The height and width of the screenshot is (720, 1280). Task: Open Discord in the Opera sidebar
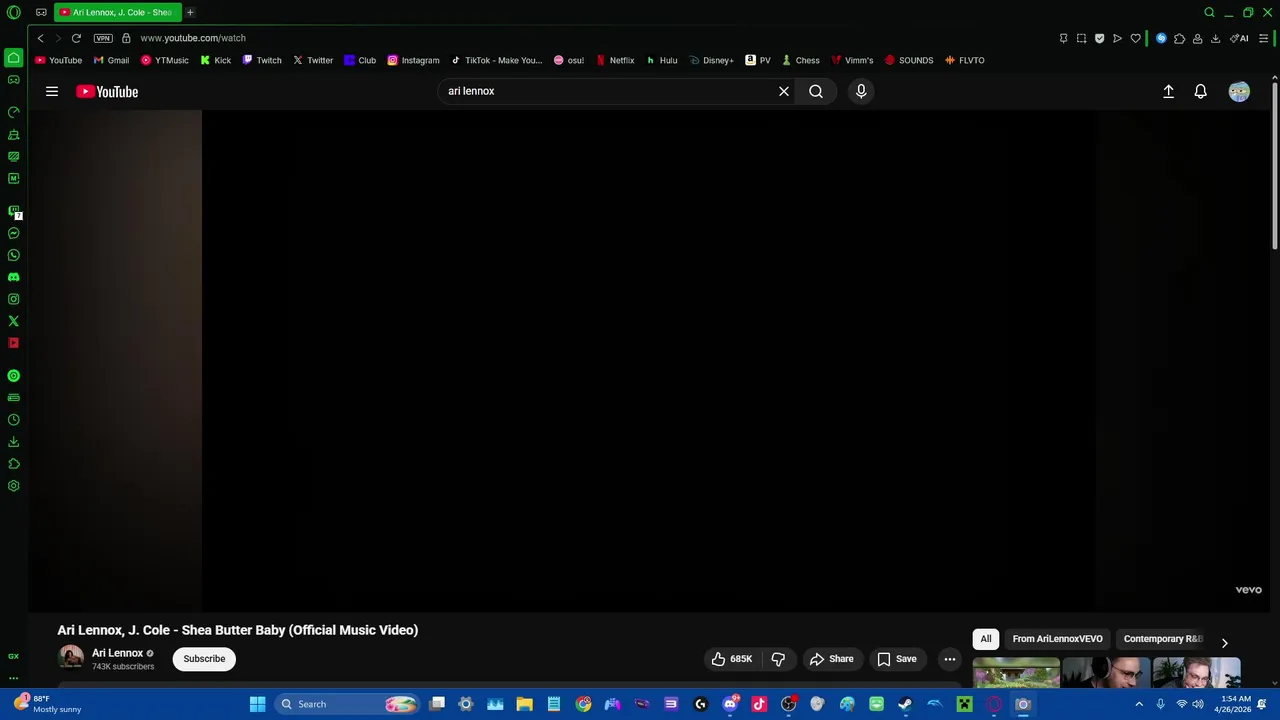click(x=14, y=277)
